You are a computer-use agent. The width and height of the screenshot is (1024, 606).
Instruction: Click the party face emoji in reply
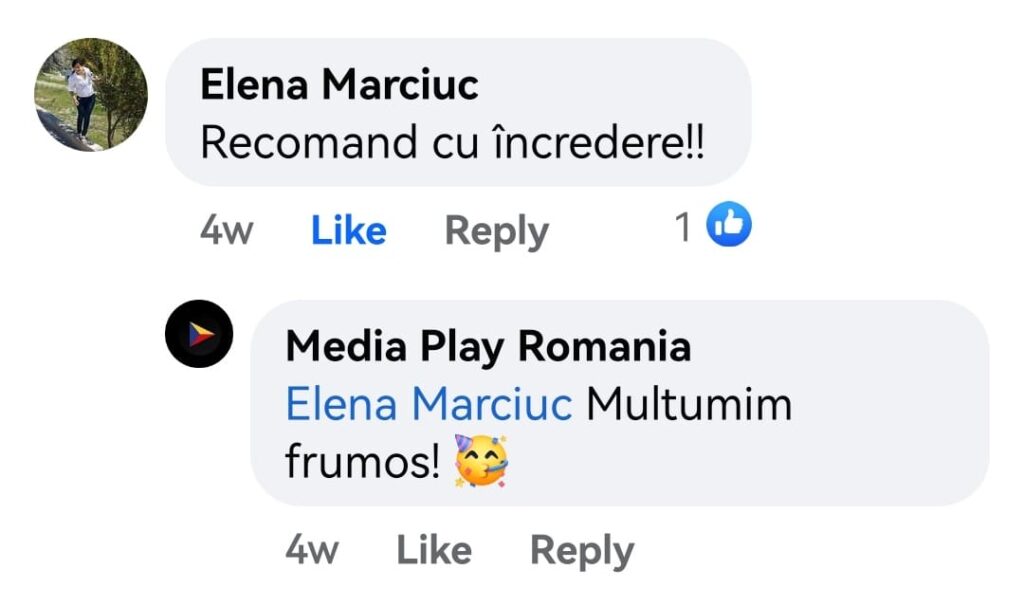pos(481,460)
